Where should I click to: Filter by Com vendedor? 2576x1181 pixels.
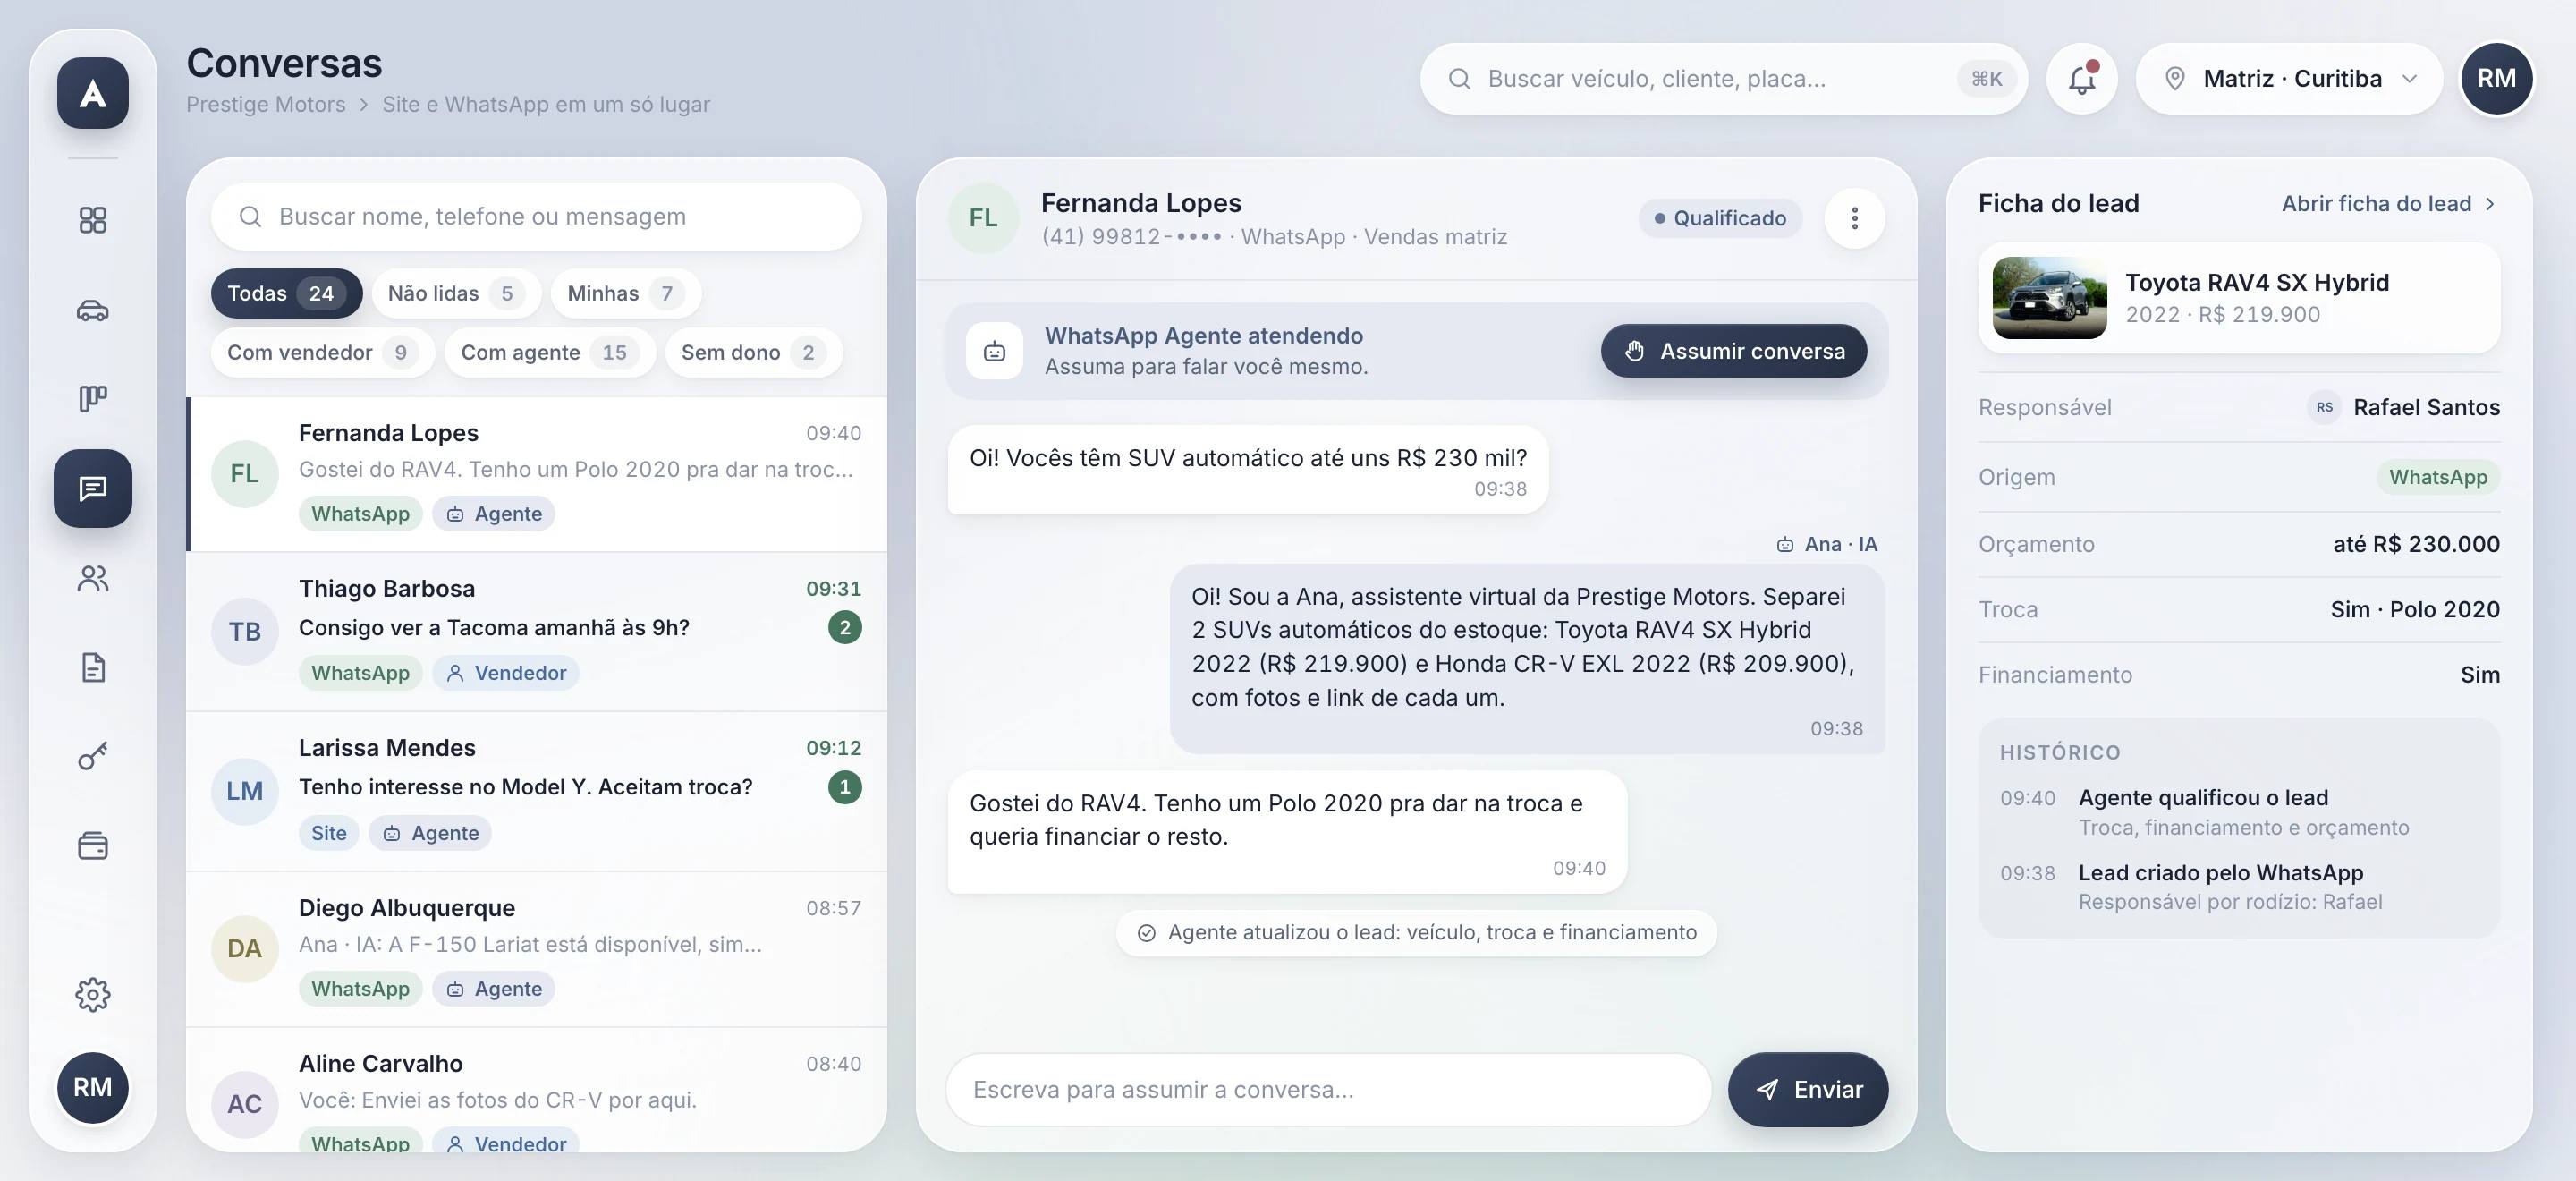(x=323, y=352)
